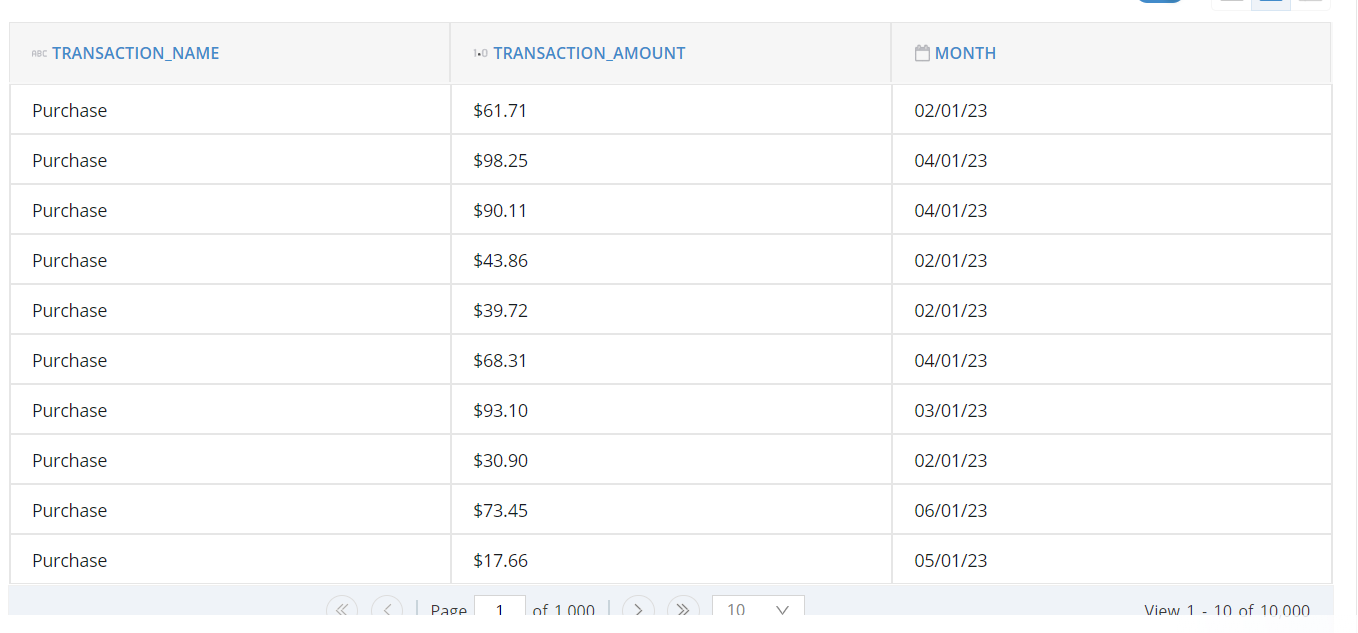
Task: Click the calendar icon beside MONTH
Action: tap(922, 53)
